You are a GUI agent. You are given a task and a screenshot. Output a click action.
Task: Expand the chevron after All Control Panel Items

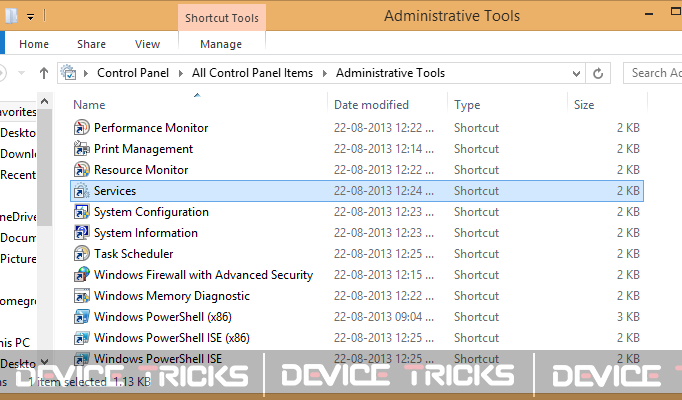(x=324, y=73)
